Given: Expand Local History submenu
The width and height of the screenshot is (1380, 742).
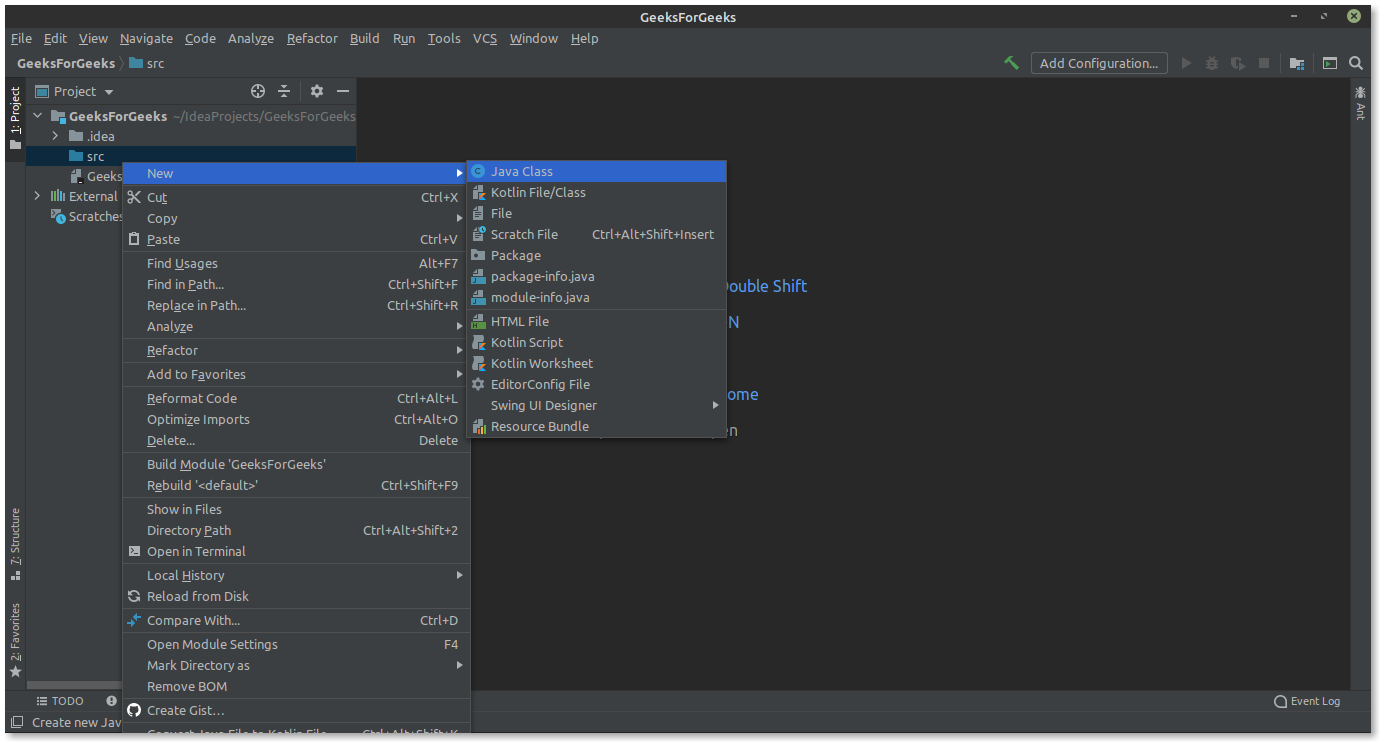Looking at the screenshot, I should coord(296,575).
